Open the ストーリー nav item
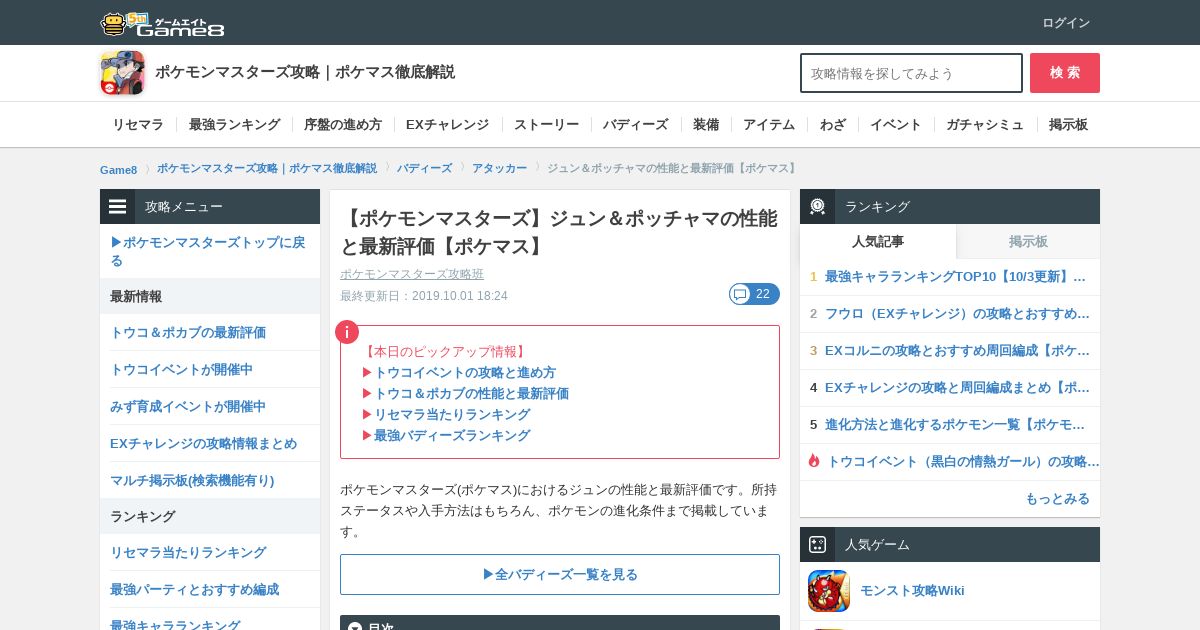The width and height of the screenshot is (1200, 630). pos(546,125)
